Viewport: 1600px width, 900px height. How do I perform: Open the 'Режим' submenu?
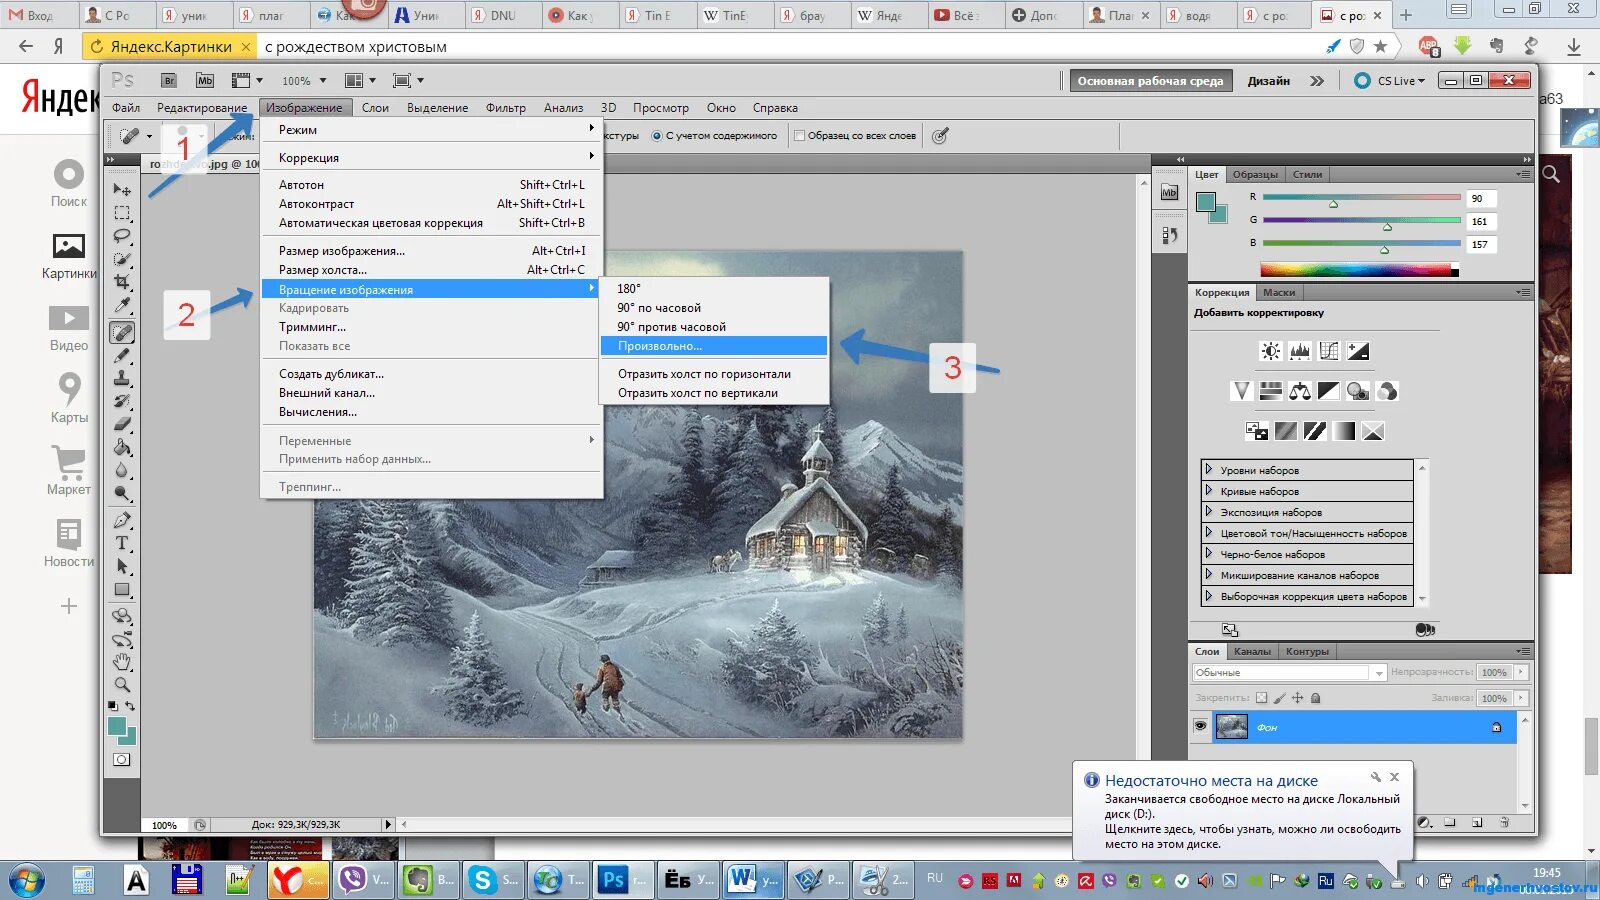click(x=431, y=130)
